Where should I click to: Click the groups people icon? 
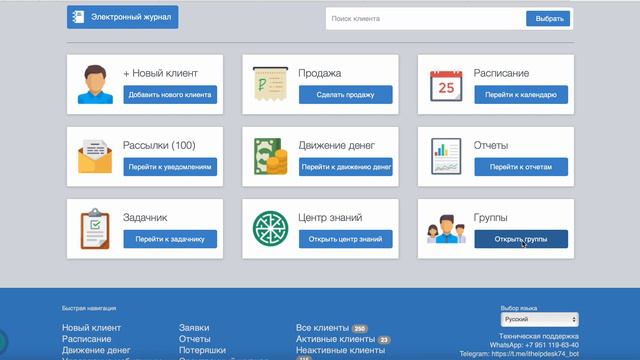point(446,229)
